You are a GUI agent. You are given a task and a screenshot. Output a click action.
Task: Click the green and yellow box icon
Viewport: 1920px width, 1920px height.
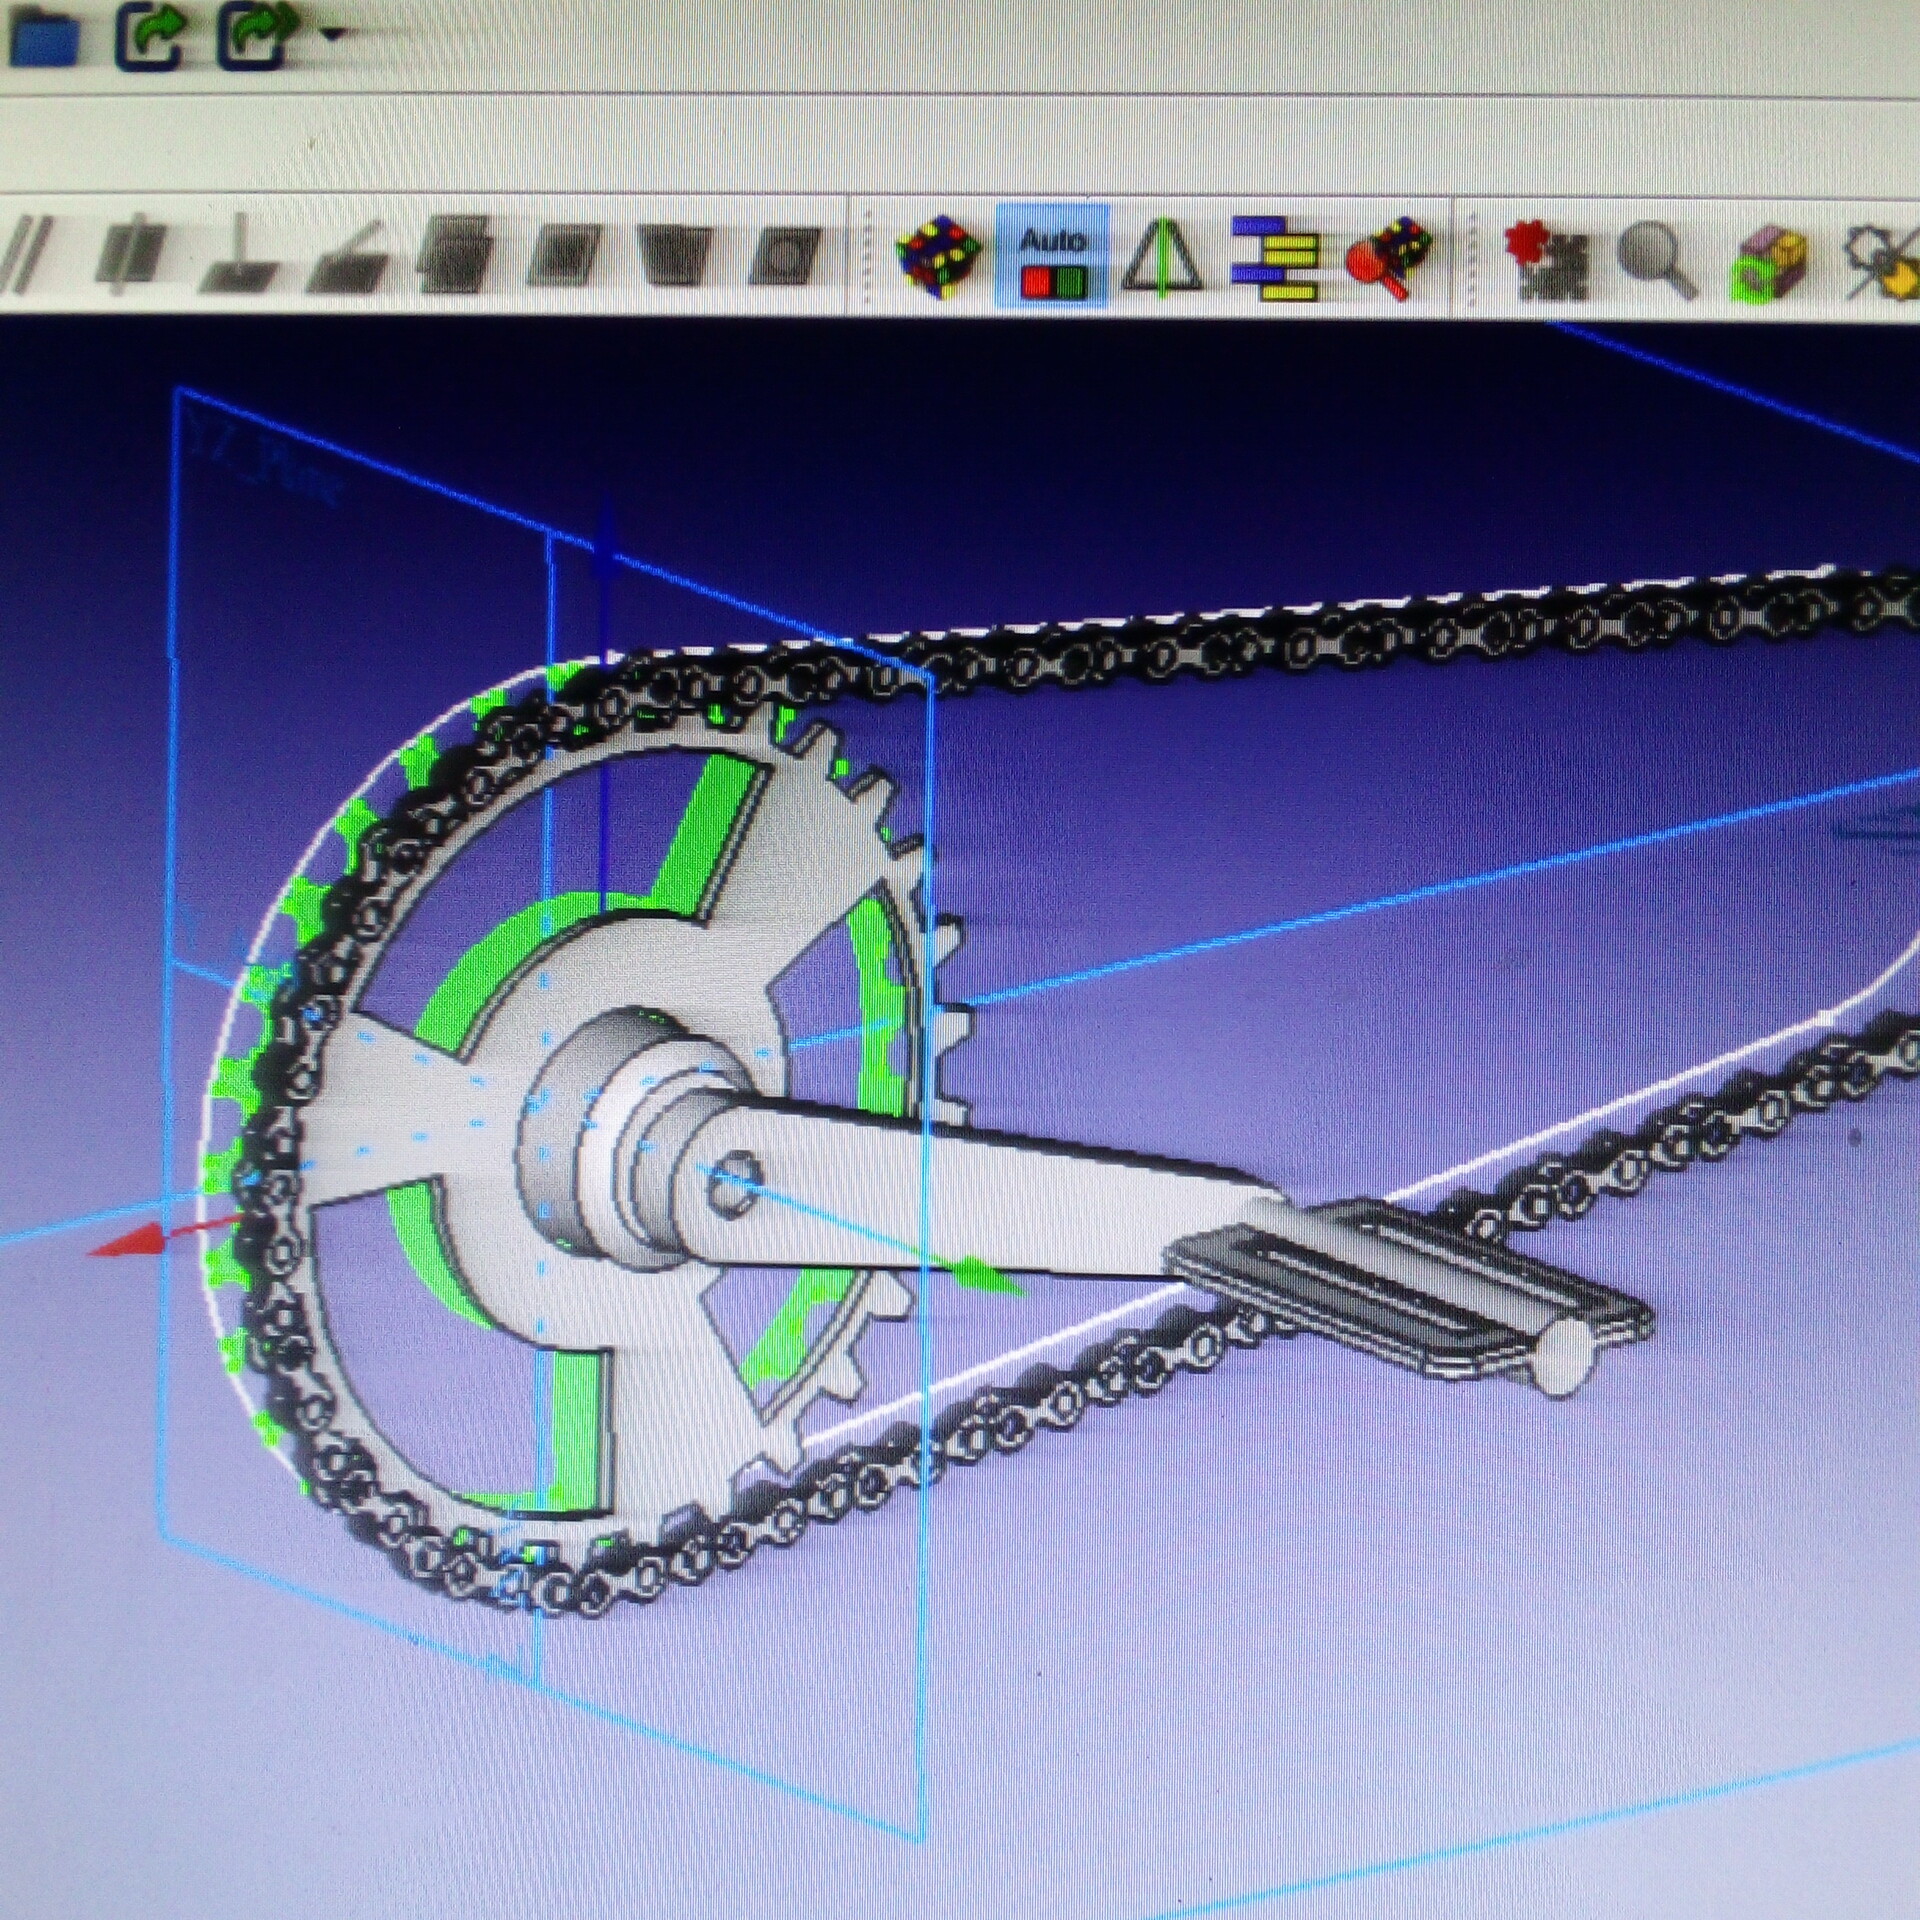(1771, 262)
